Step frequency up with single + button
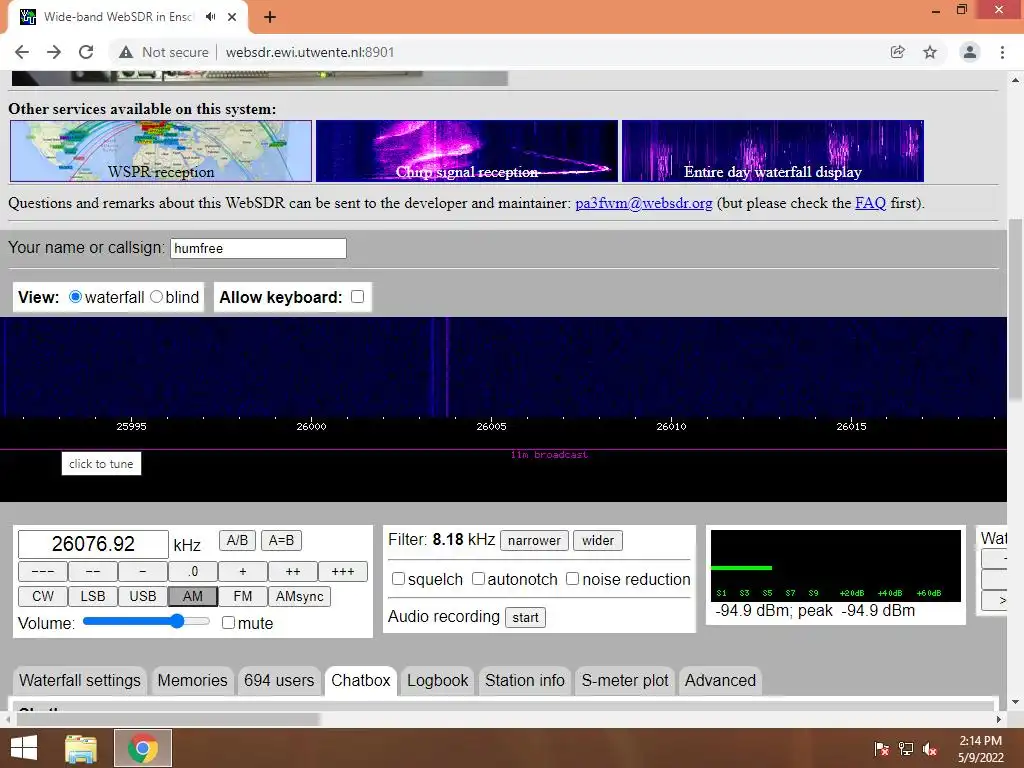The height and width of the screenshot is (768, 1024). [x=242, y=571]
